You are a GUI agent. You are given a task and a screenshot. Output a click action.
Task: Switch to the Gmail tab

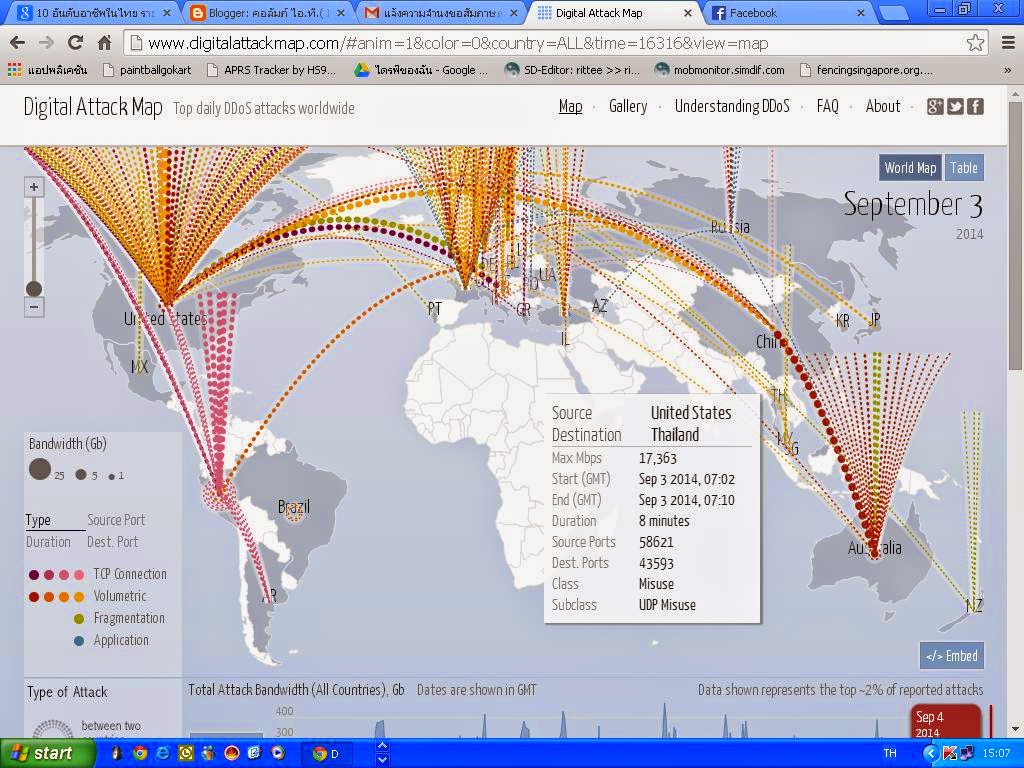click(x=443, y=12)
